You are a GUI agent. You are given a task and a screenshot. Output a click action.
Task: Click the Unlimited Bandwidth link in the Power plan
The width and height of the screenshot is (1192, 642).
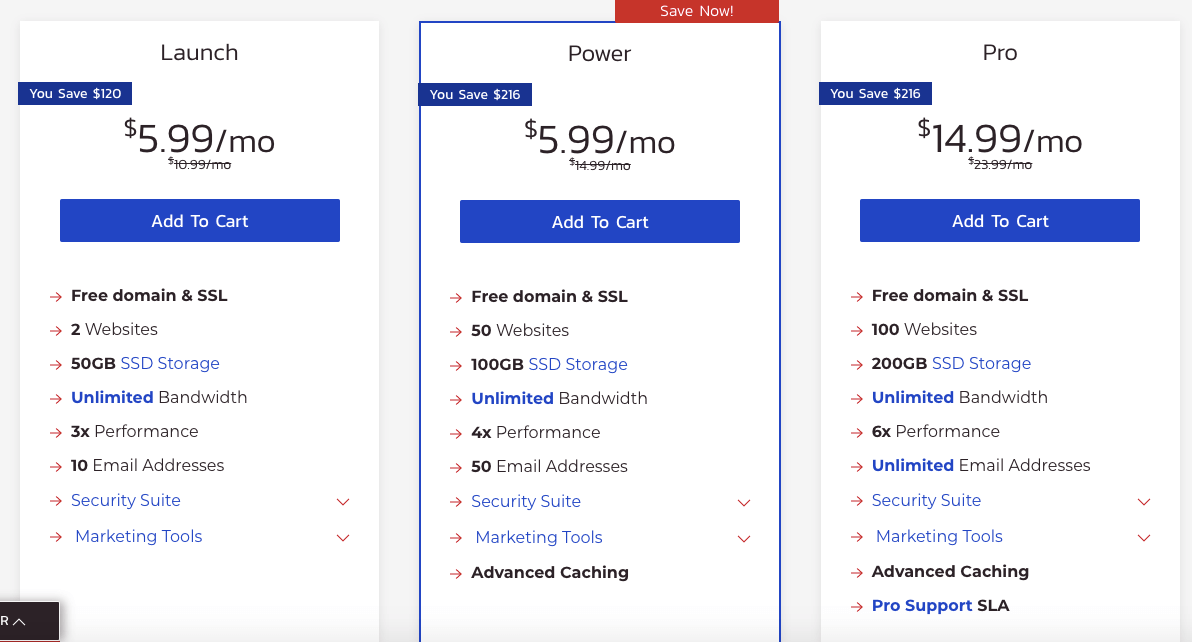512,398
